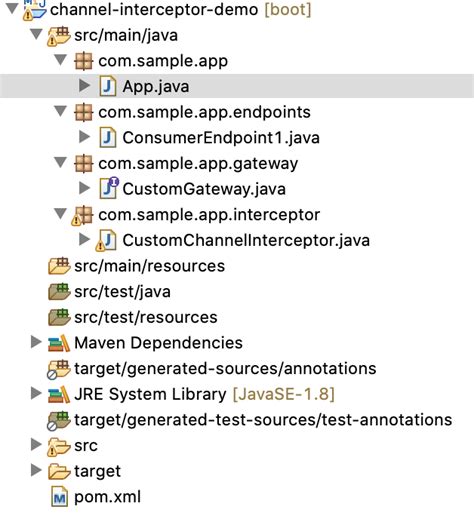Collapse the com.sample.app.interceptor package
This screenshot has height=531, width=474.
coord(61,214)
